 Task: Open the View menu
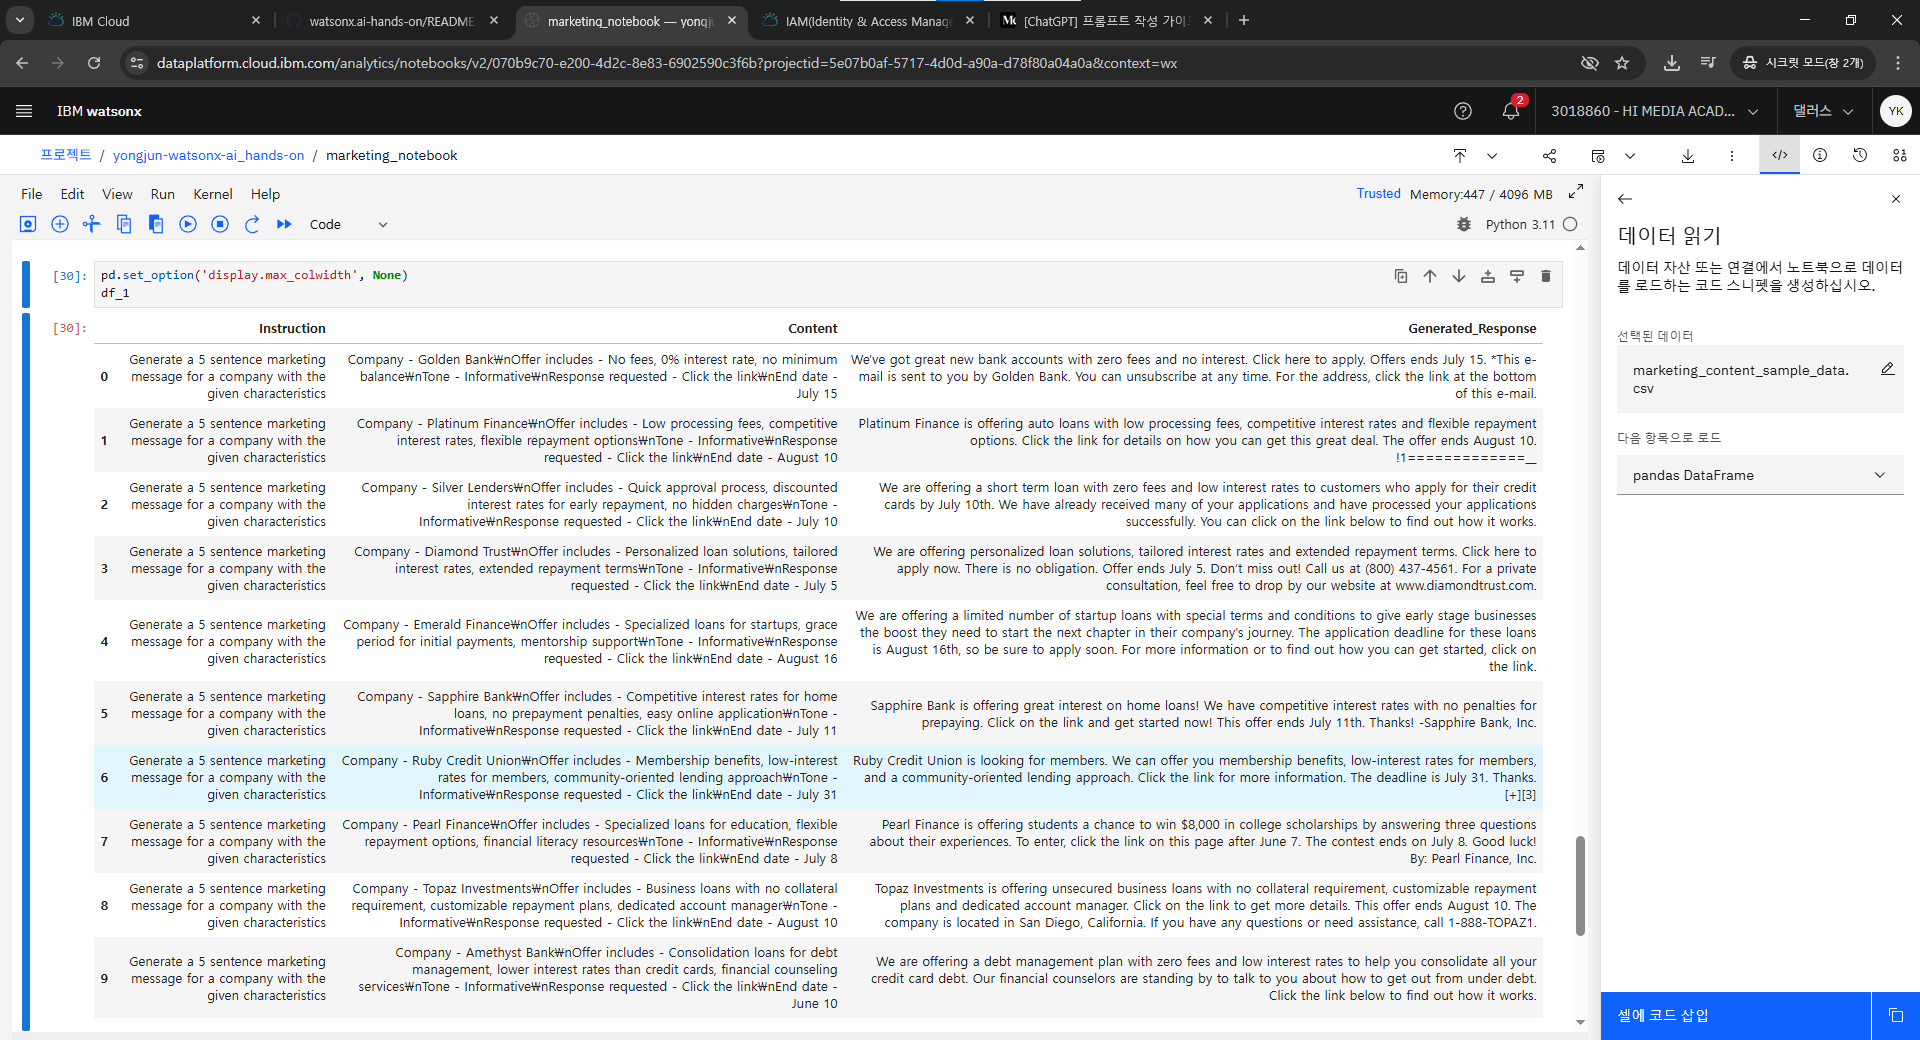tap(117, 194)
